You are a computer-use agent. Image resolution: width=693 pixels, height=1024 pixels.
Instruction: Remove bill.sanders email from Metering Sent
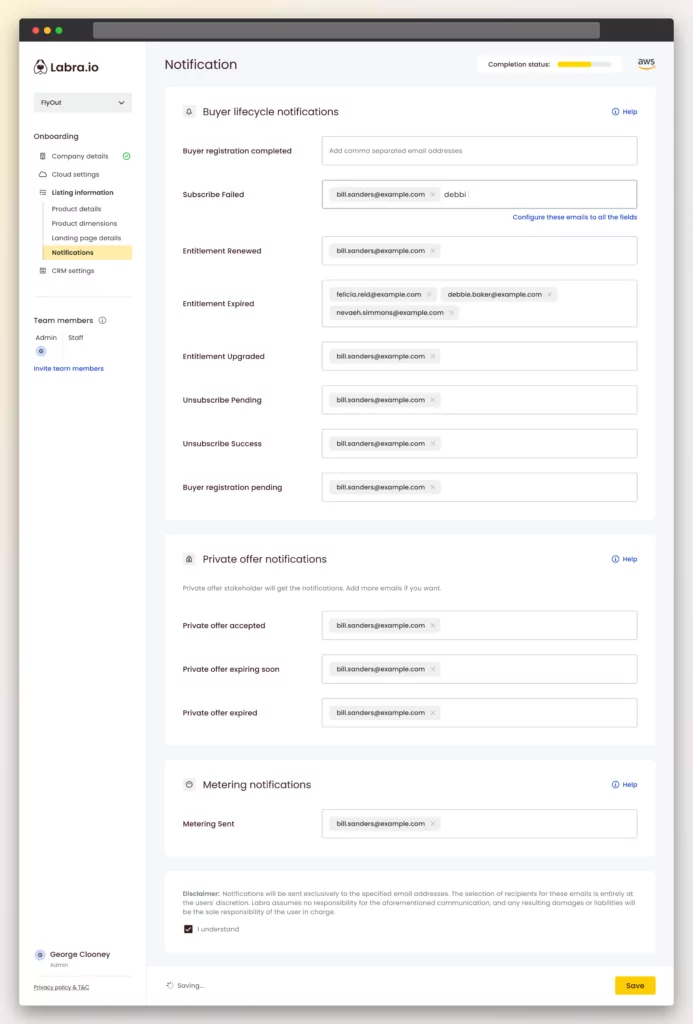click(x=432, y=824)
